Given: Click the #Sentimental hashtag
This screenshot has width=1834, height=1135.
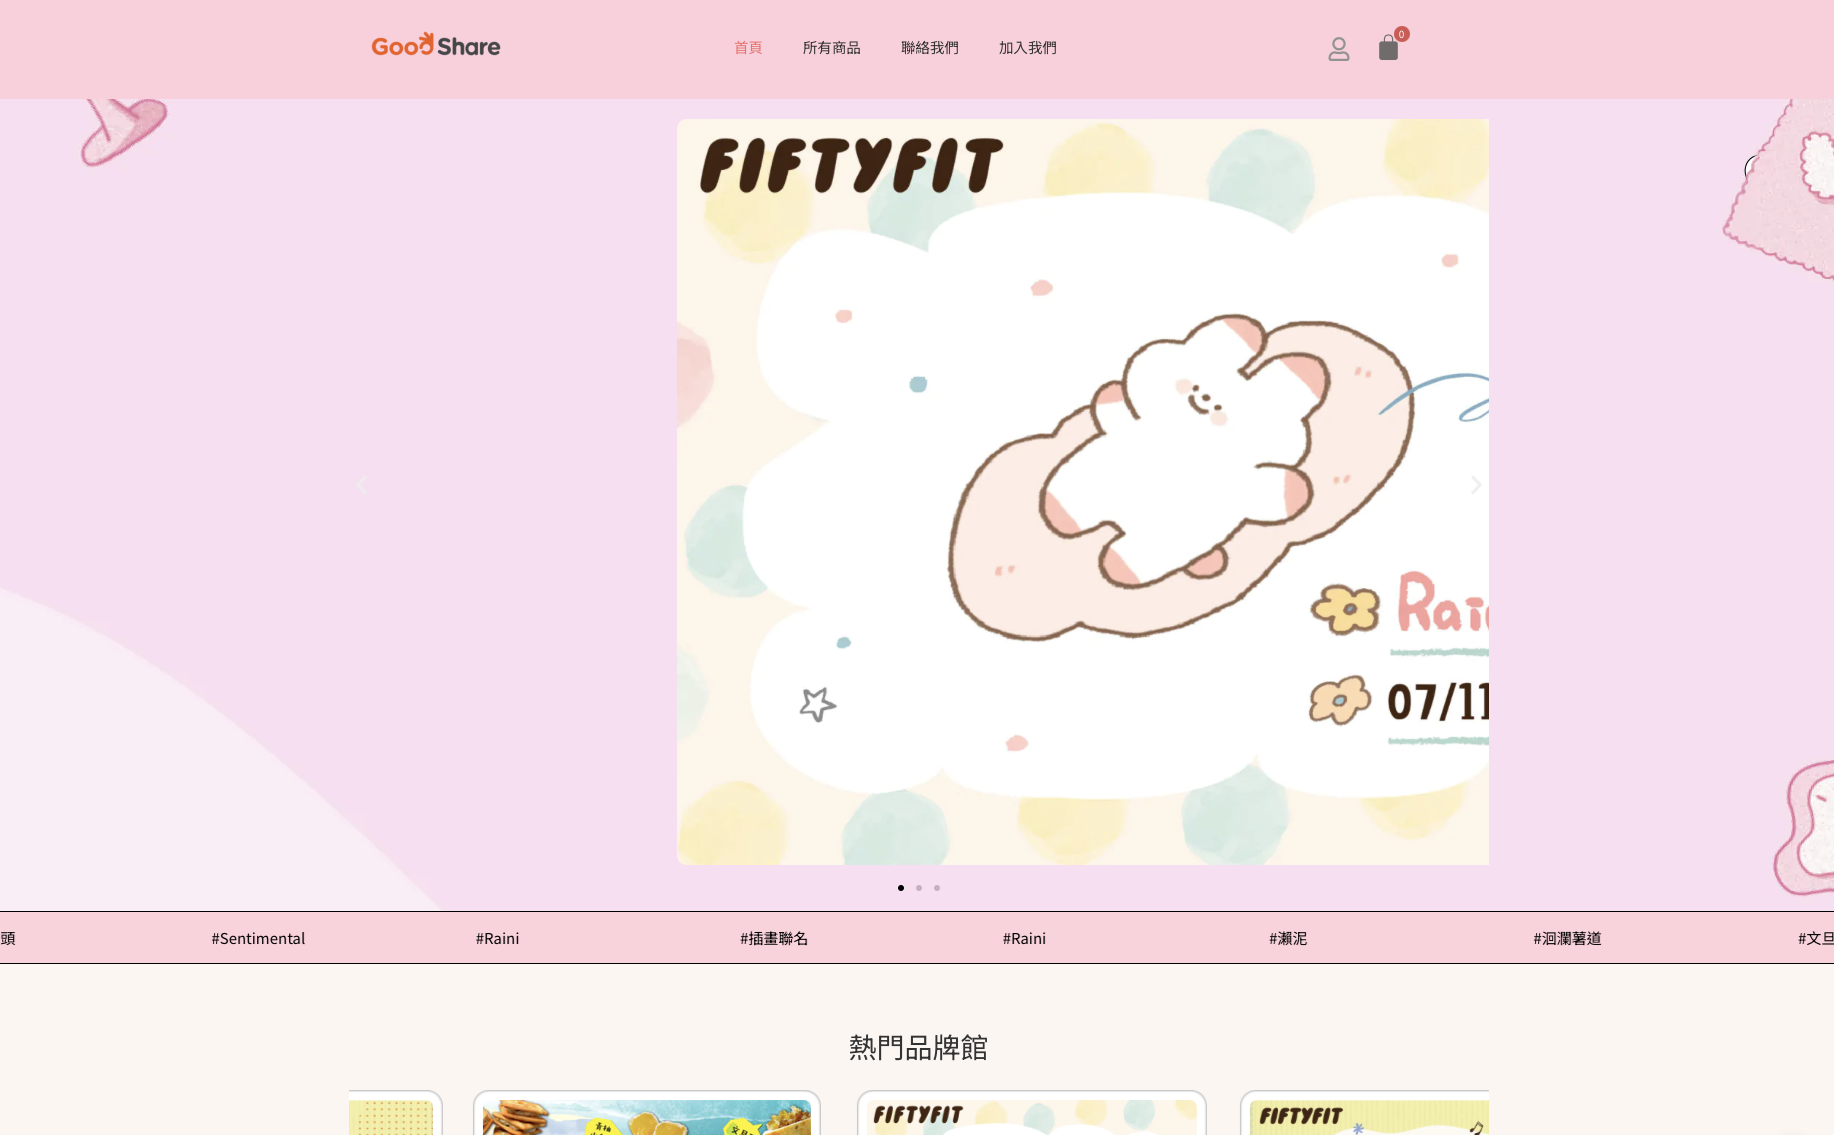Looking at the screenshot, I should [258, 938].
